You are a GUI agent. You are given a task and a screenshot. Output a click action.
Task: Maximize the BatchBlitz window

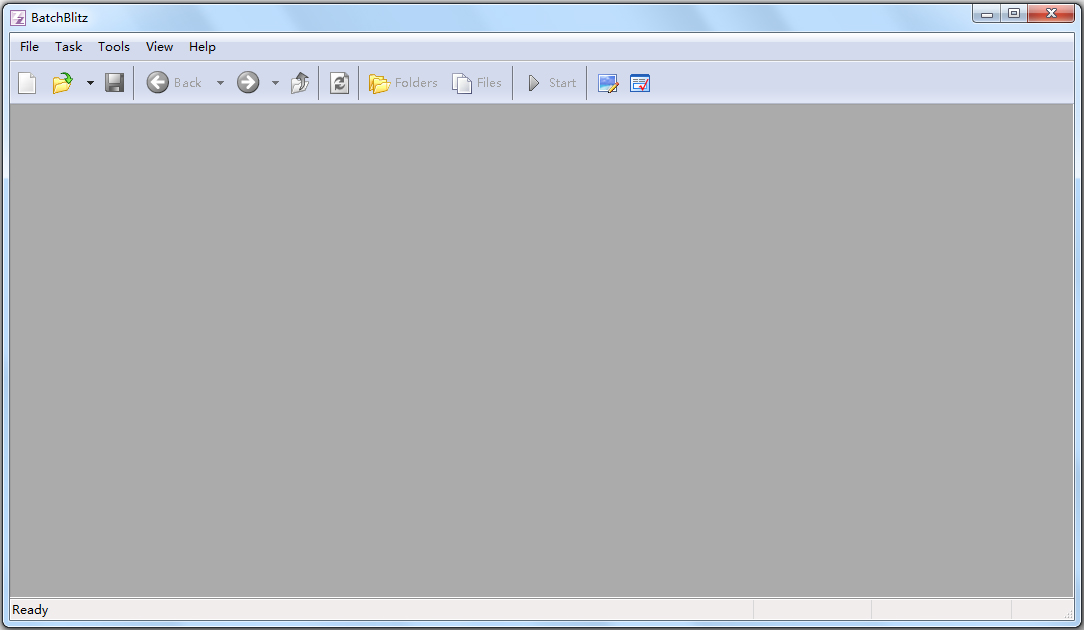1013,14
